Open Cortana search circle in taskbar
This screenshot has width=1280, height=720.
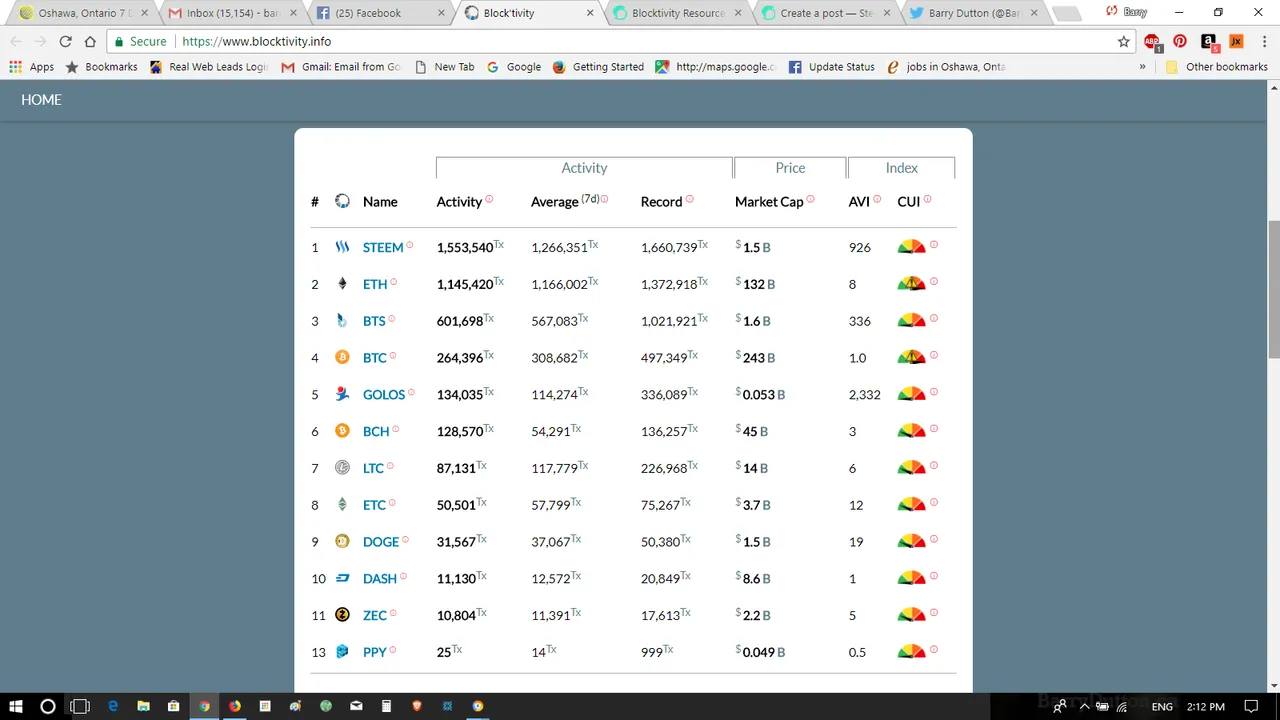tap(47, 706)
